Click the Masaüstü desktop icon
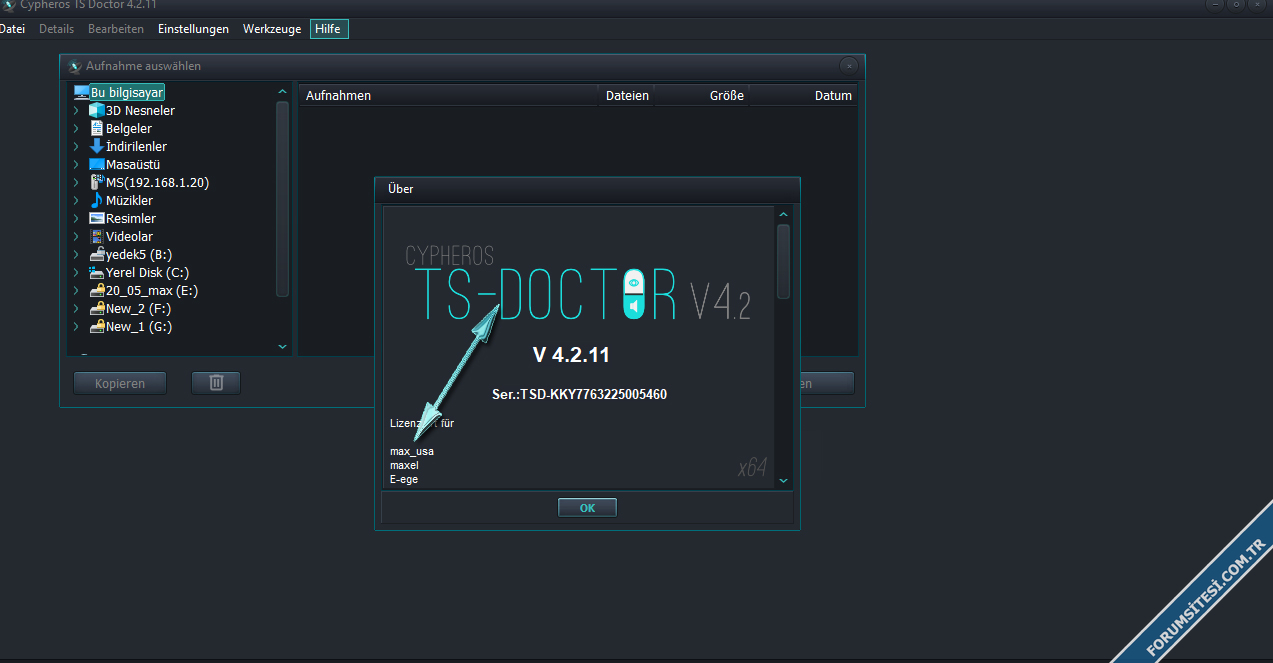 [x=96, y=164]
